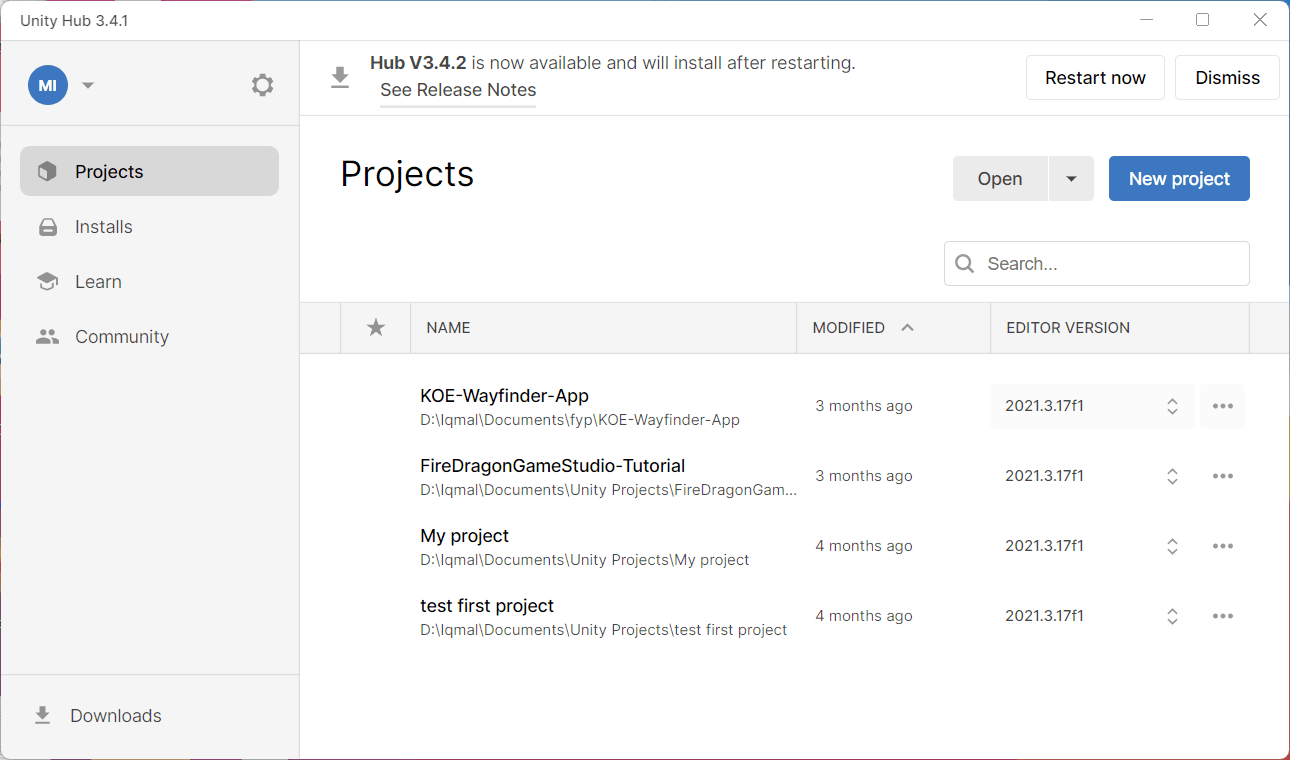Click Restart now button

(1095, 78)
